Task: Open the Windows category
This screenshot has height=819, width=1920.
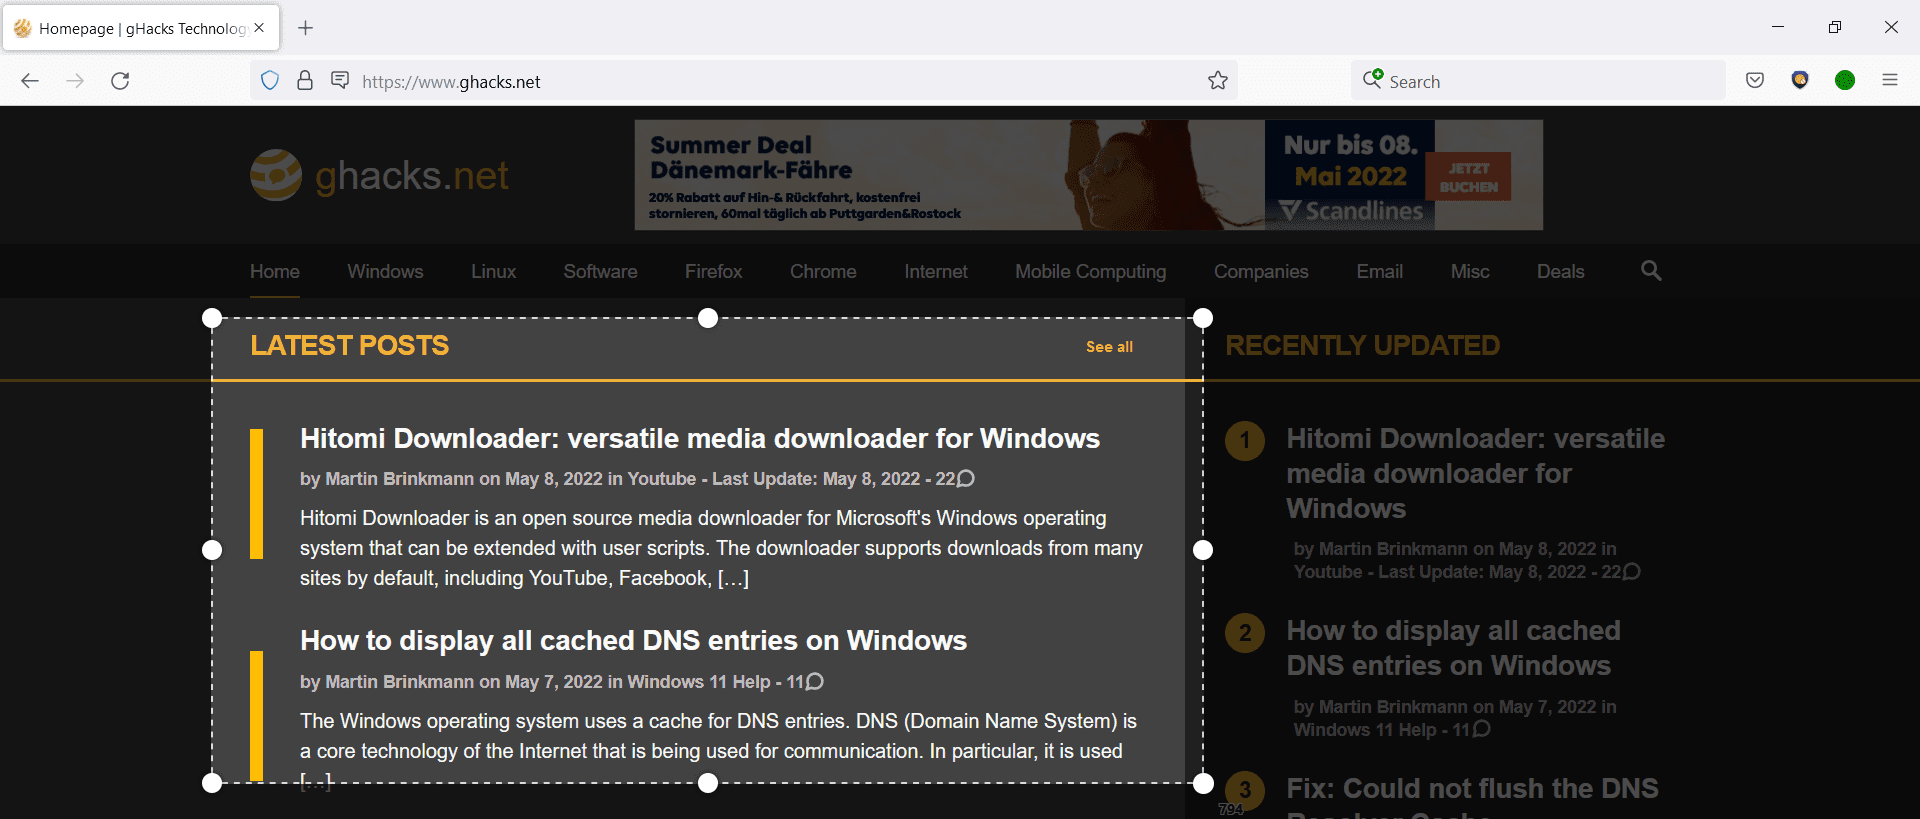Action: click(385, 272)
